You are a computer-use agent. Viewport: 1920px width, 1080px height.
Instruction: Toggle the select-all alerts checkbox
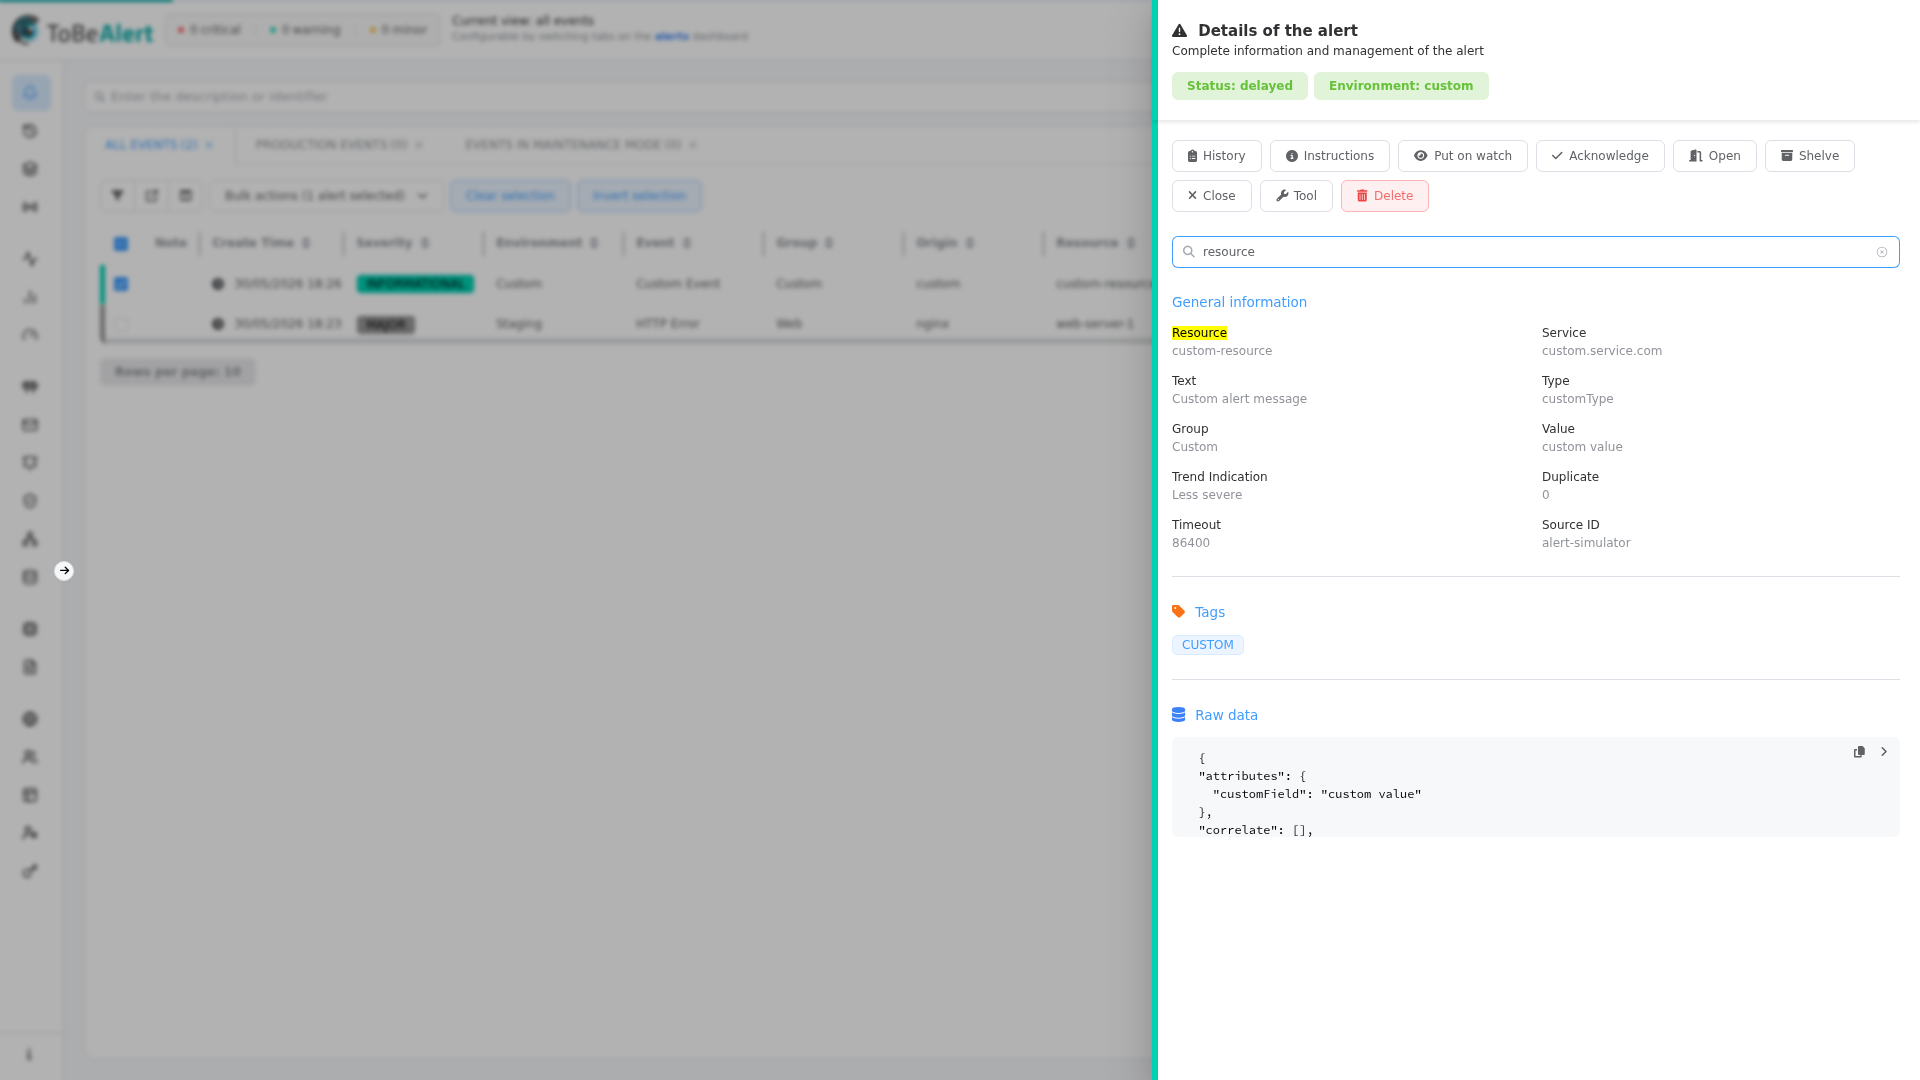point(121,244)
